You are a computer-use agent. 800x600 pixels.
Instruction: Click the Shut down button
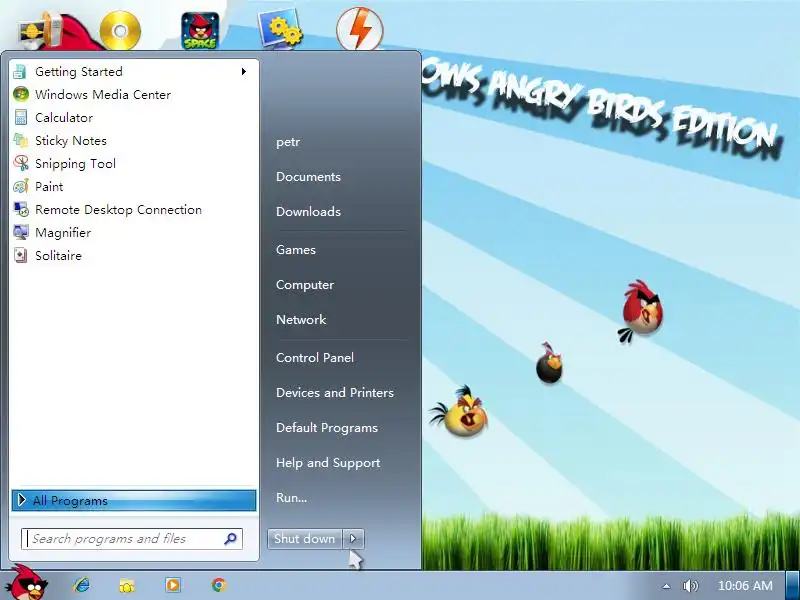[305, 539]
